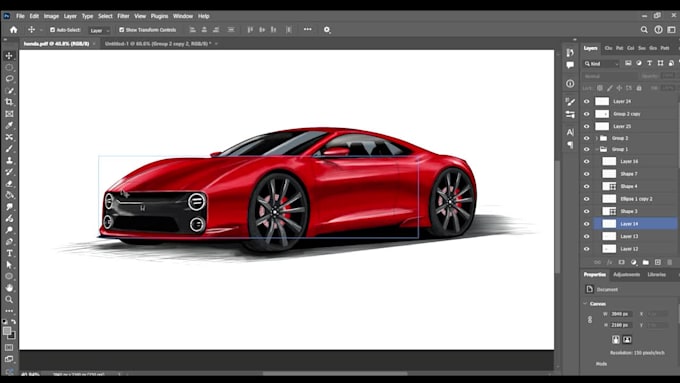Open the Search magnifier at top right
The image size is (680, 383).
point(644,29)
